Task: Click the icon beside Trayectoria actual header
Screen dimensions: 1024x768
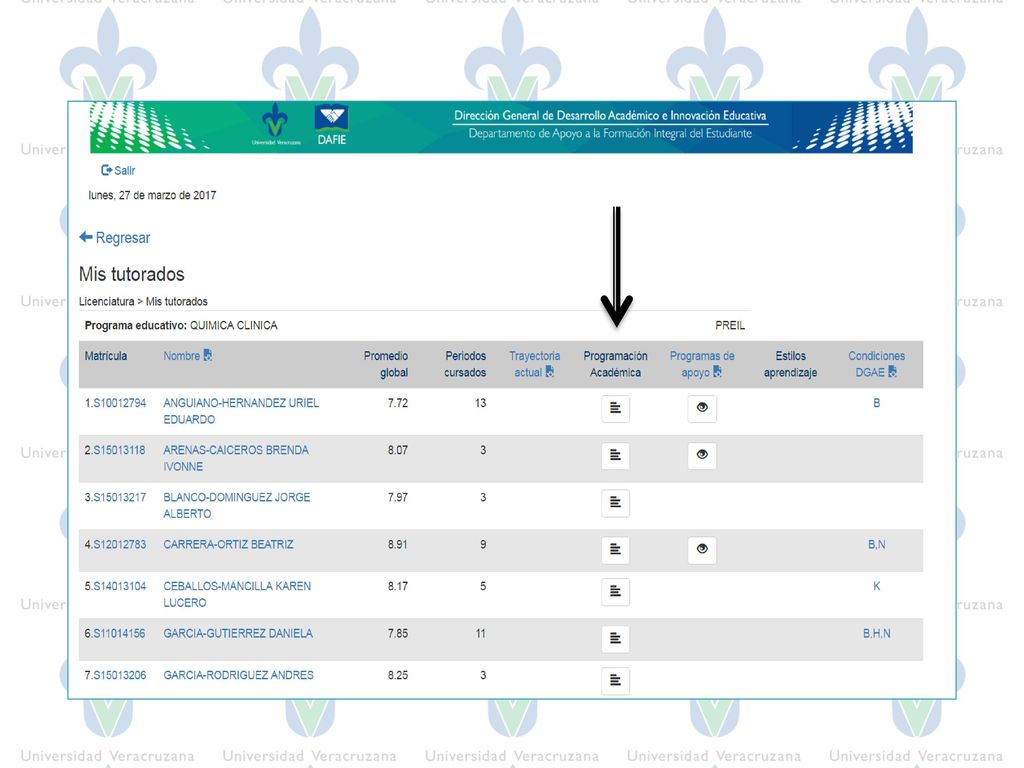Action: (550, 372)
